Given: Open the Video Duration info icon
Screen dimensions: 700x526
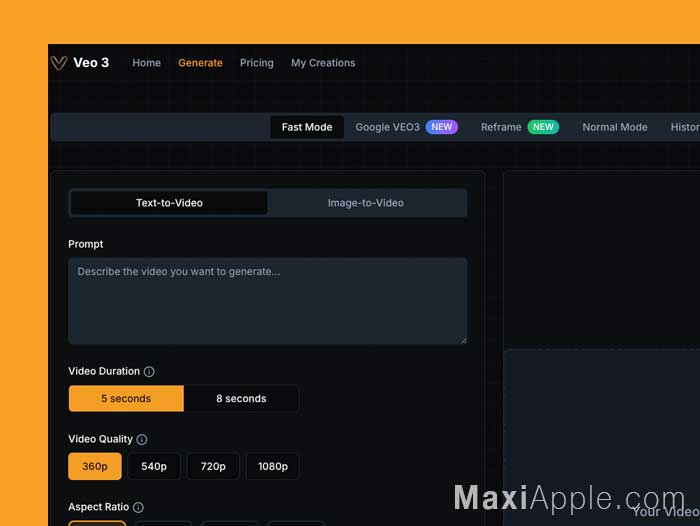Looking at the screenshot, I should tap(149, 372).
